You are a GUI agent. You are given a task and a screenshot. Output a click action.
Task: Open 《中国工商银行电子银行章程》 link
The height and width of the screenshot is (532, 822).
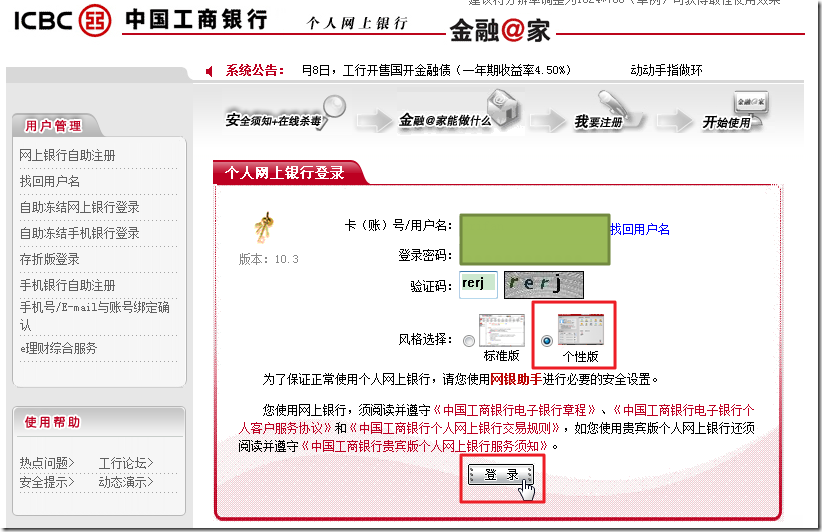514,410
